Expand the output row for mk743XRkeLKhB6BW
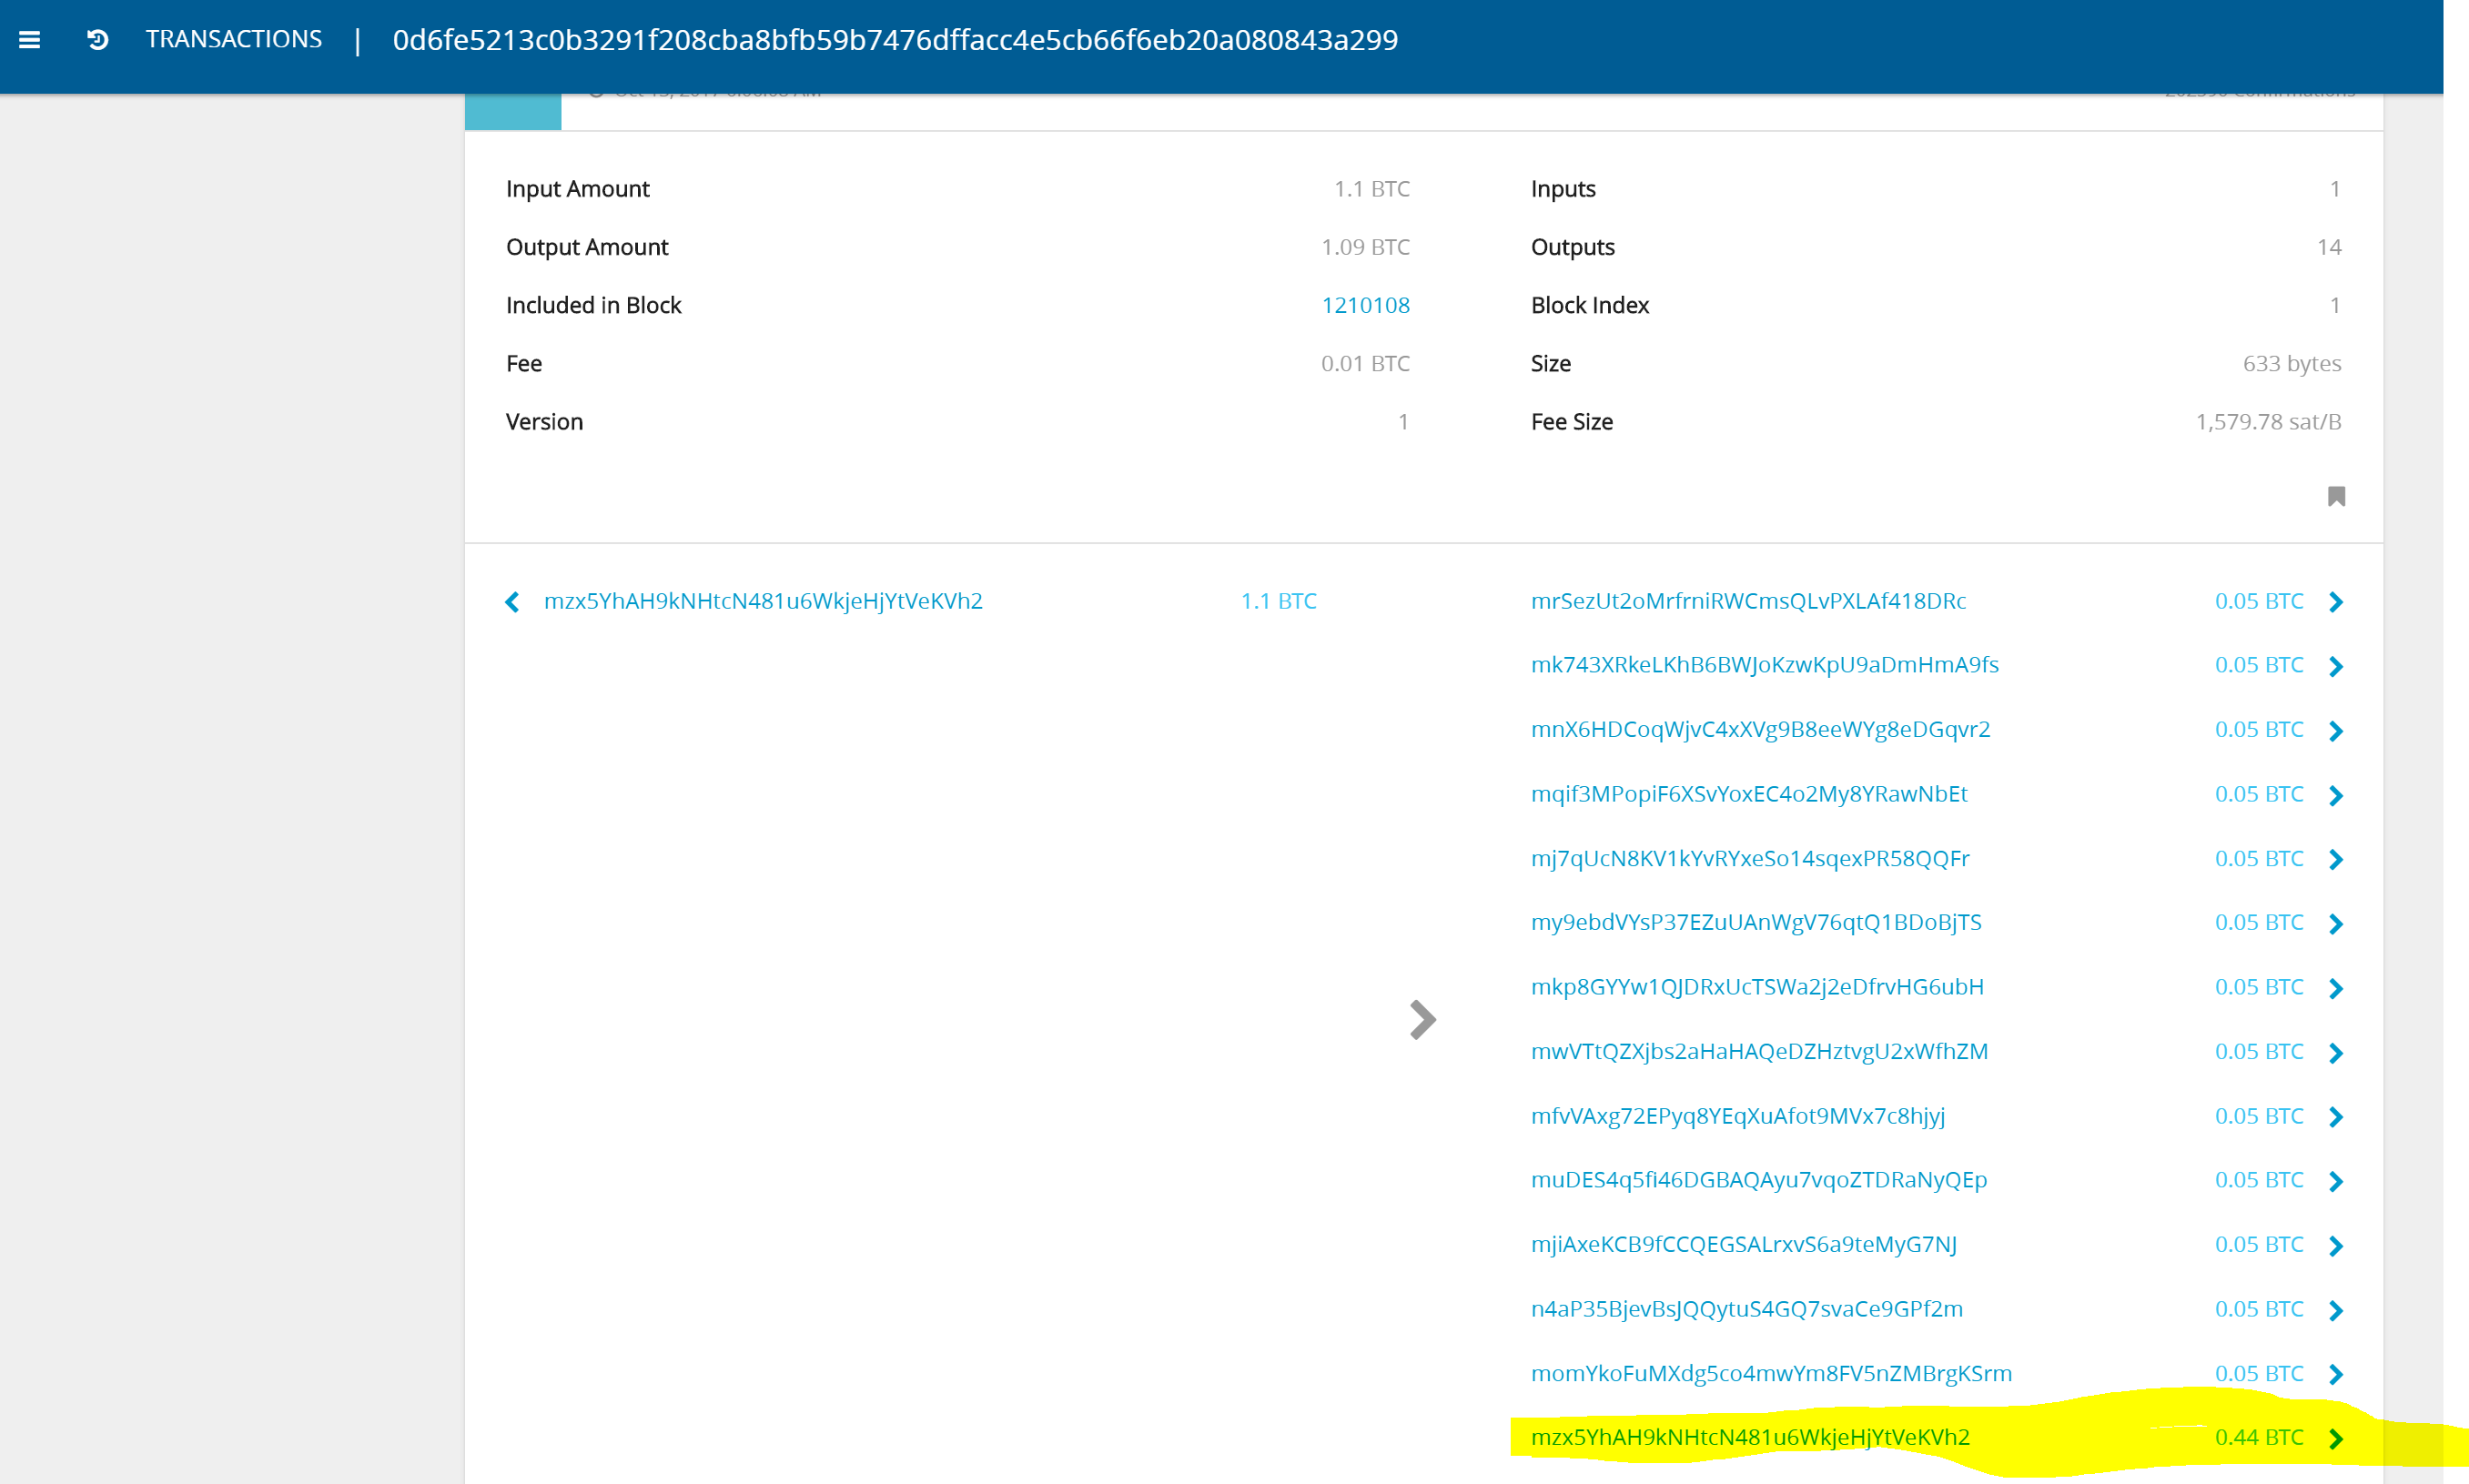 [2337, 666]
